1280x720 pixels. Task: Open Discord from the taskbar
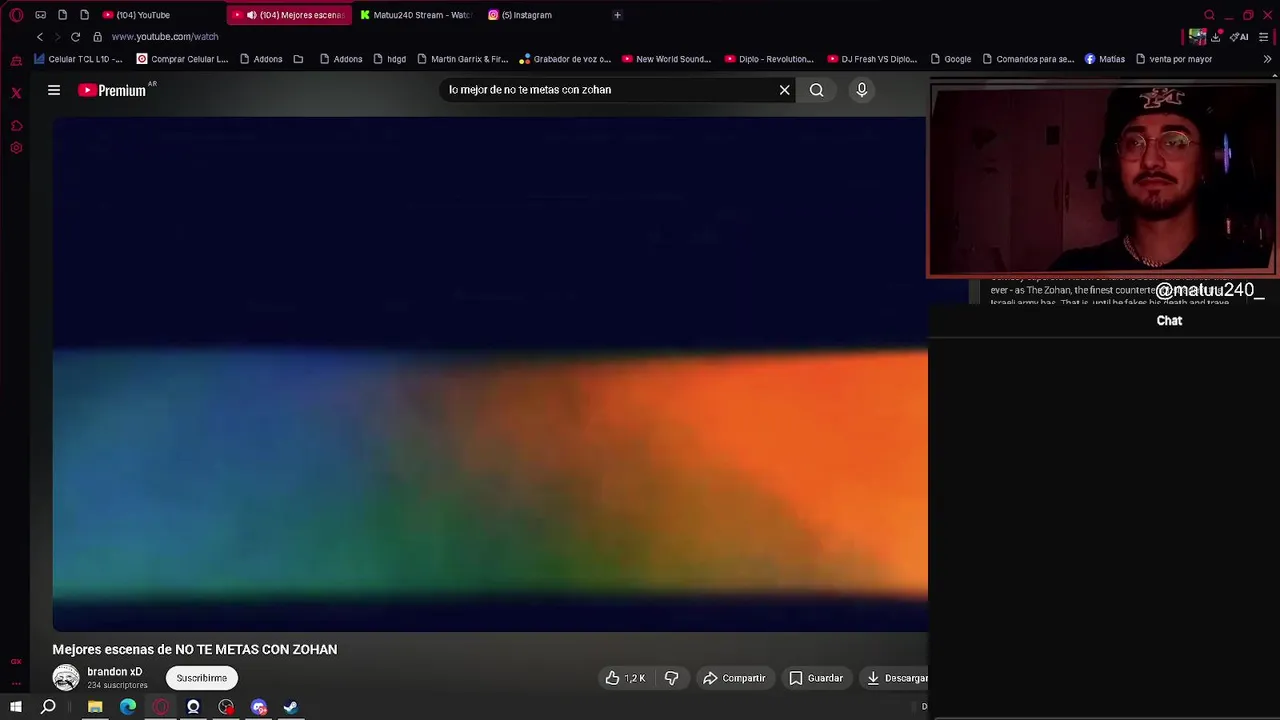pyautogui.click(x=259, y=707)
